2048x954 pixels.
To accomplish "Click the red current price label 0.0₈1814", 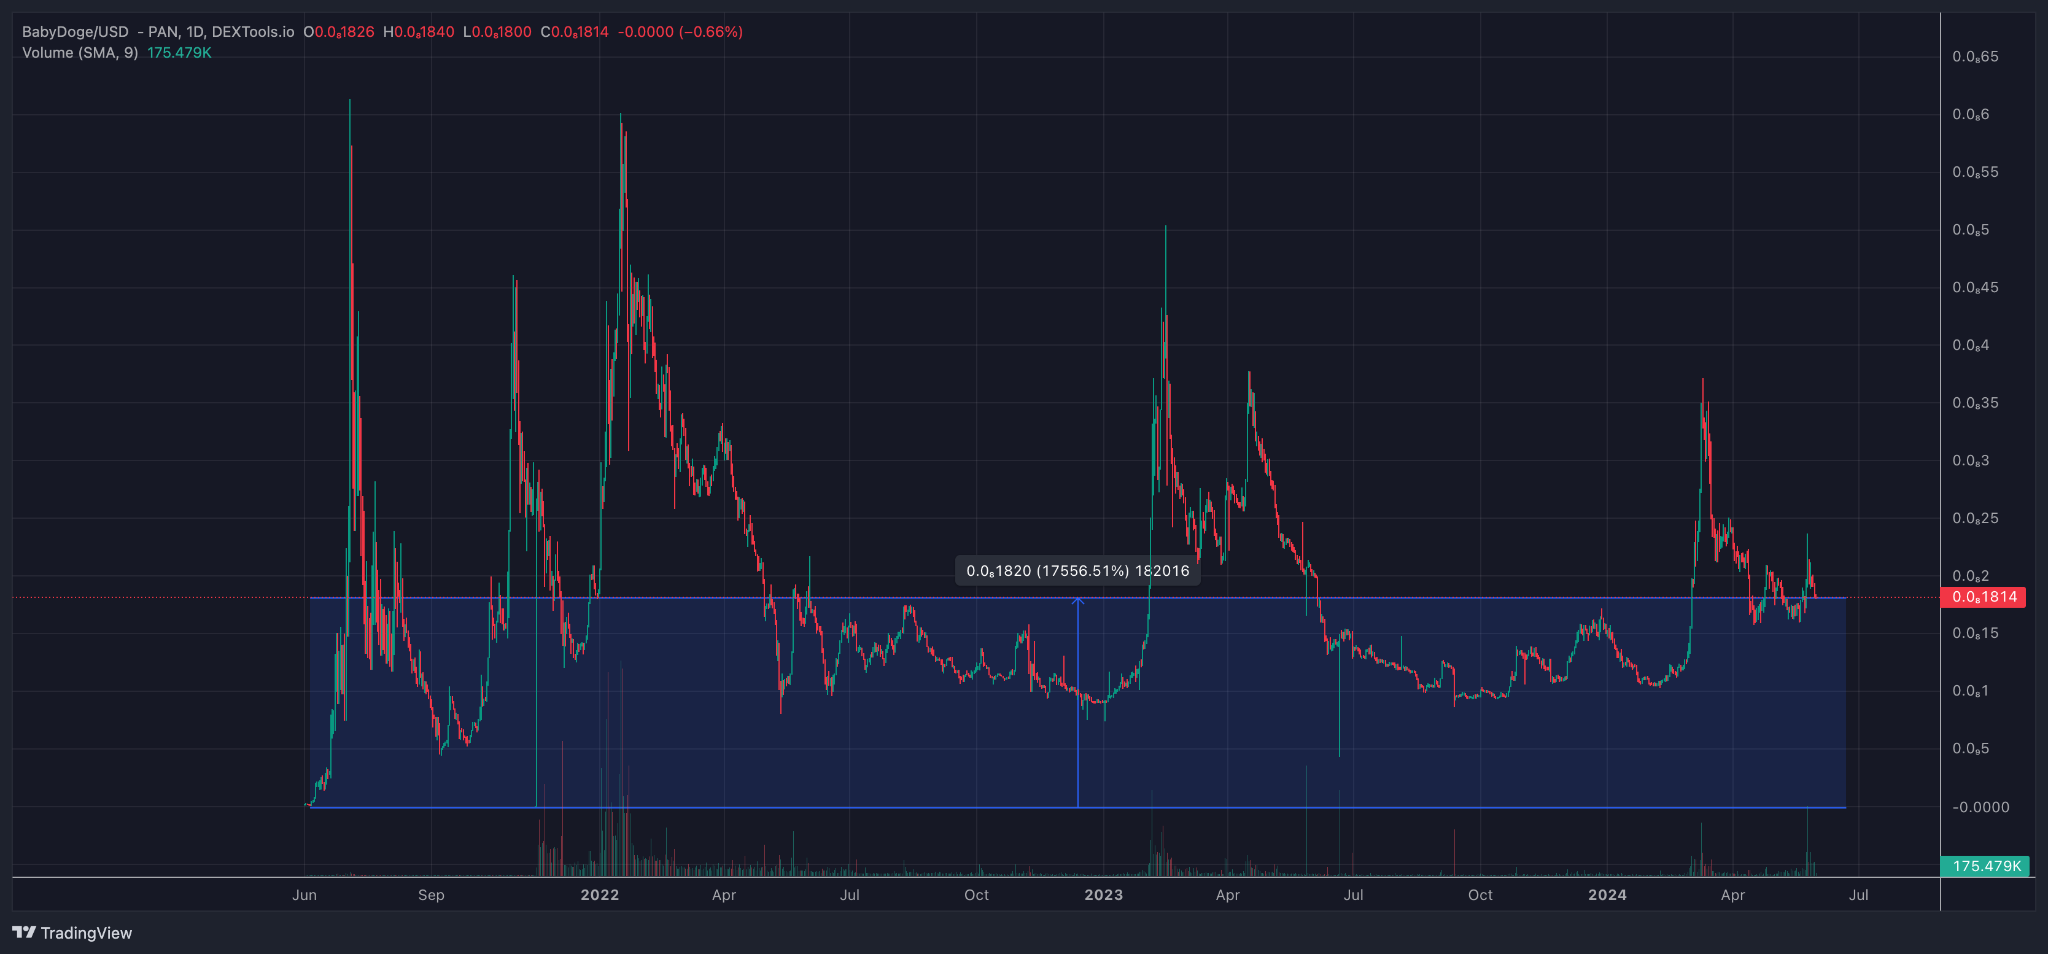I will (x=1984, y=597).
